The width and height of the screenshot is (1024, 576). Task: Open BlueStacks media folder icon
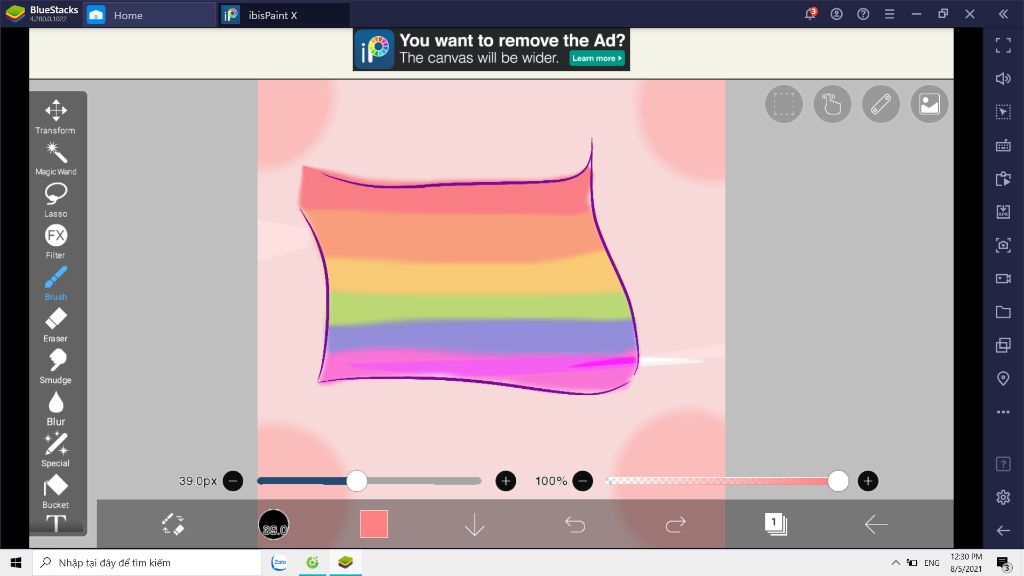(x=1003, y=312)
